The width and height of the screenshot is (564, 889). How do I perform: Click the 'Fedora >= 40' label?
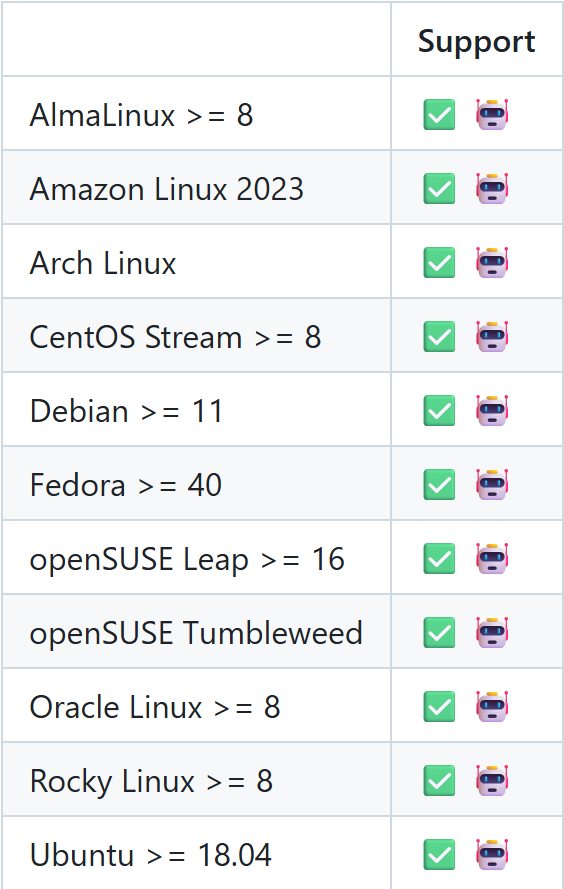coord(125,485)
